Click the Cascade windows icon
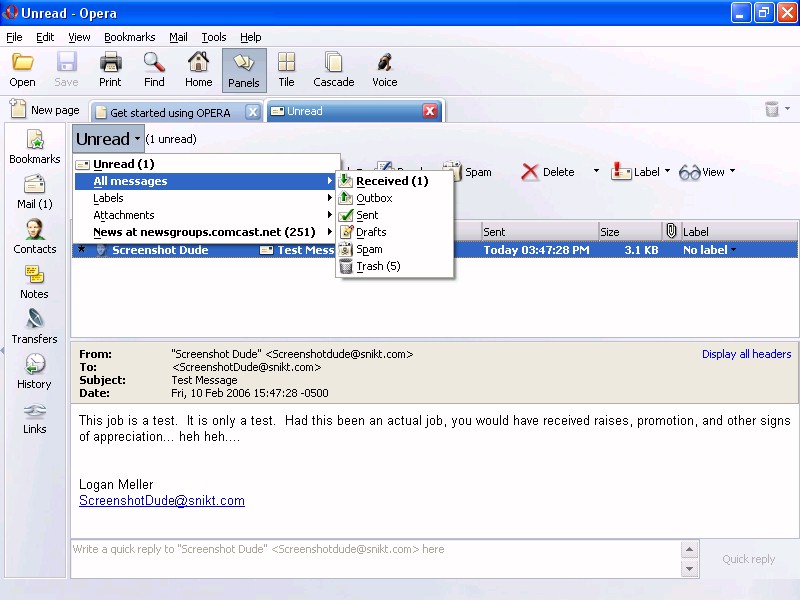800x600 pixels. 333,70
